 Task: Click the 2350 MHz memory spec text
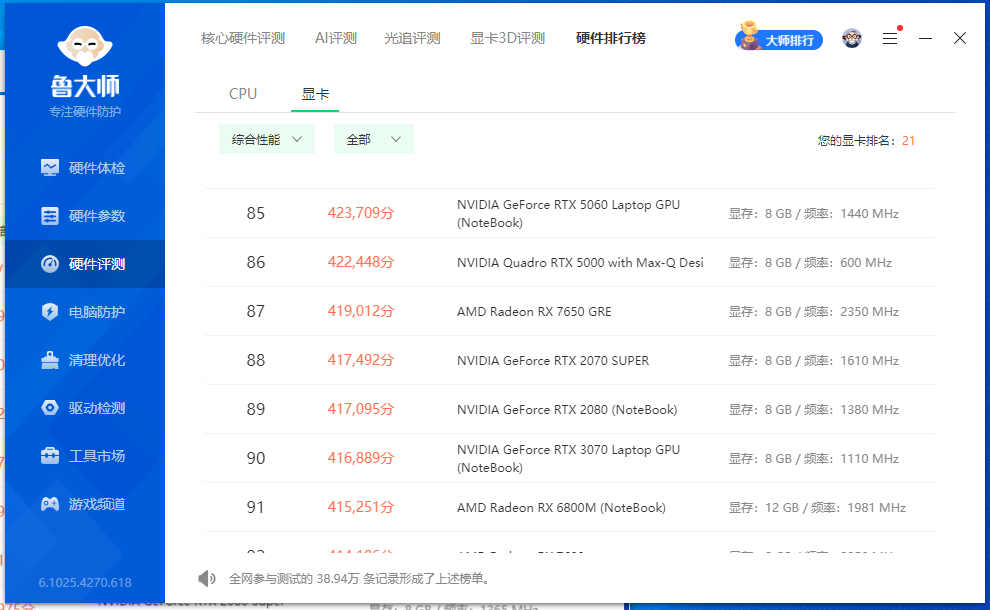click(x=814, y=311)
